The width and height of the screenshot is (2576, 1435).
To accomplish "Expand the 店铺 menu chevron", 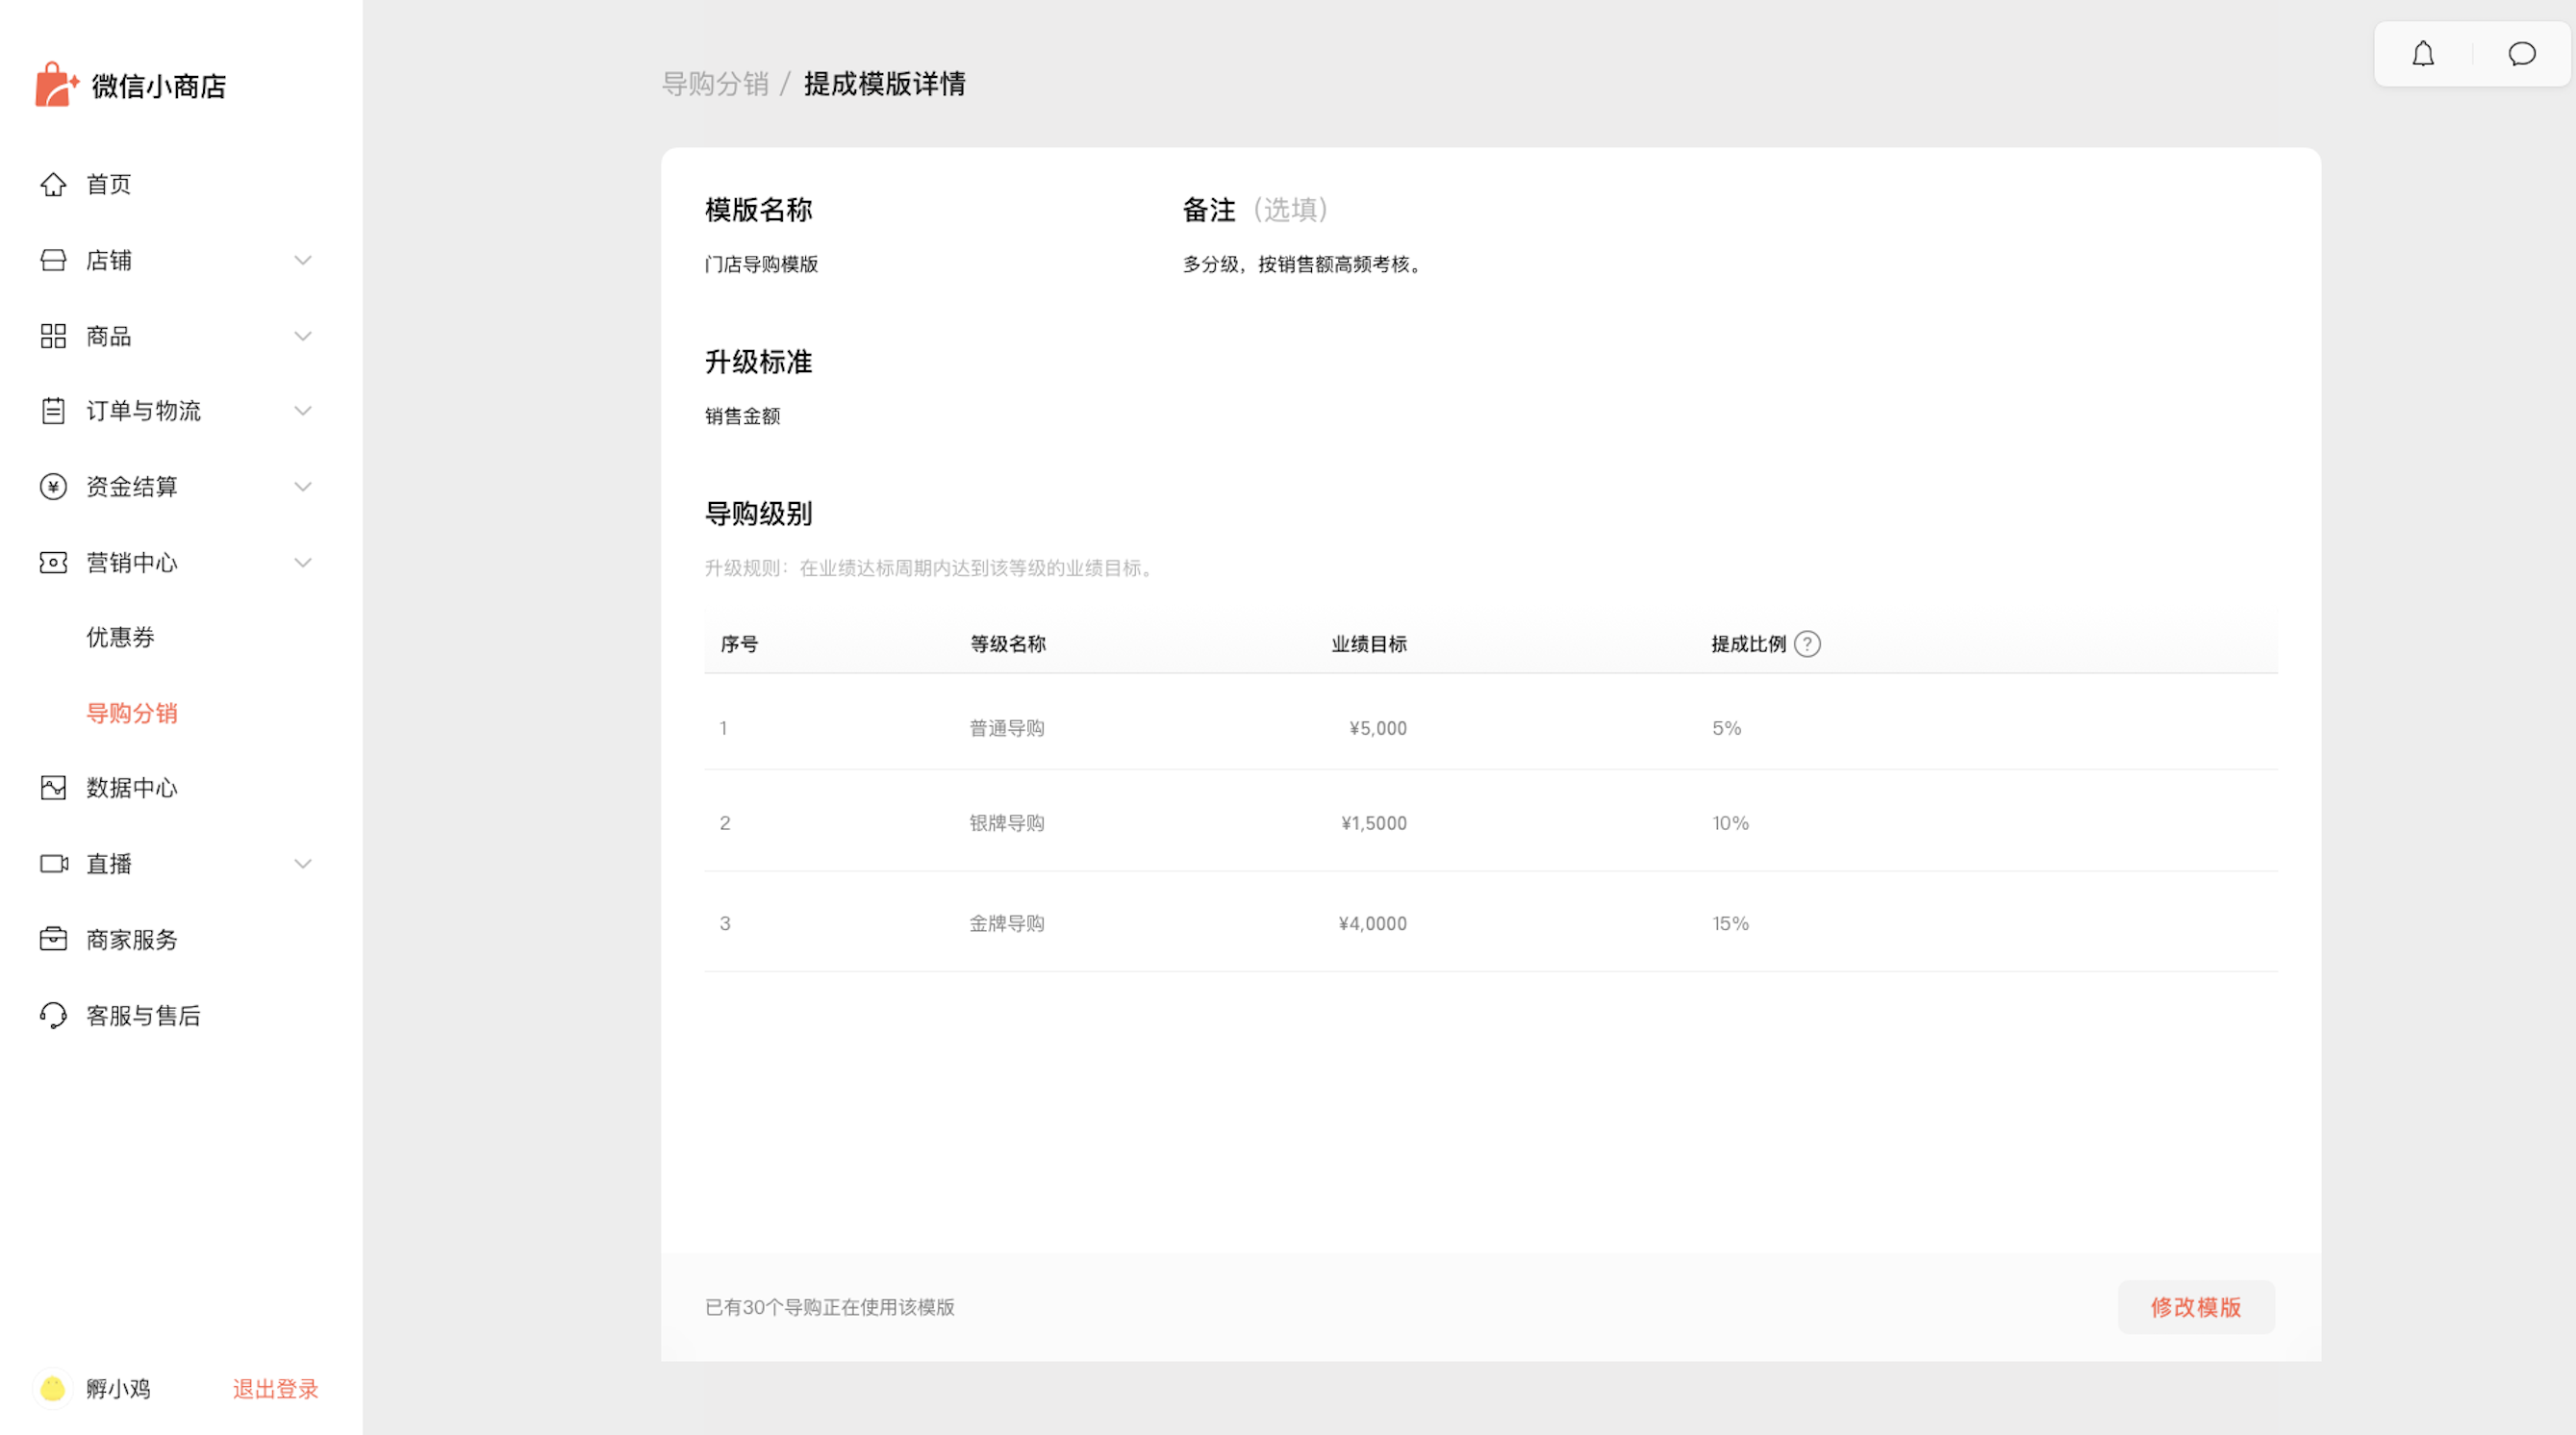I will pos(303,260).
